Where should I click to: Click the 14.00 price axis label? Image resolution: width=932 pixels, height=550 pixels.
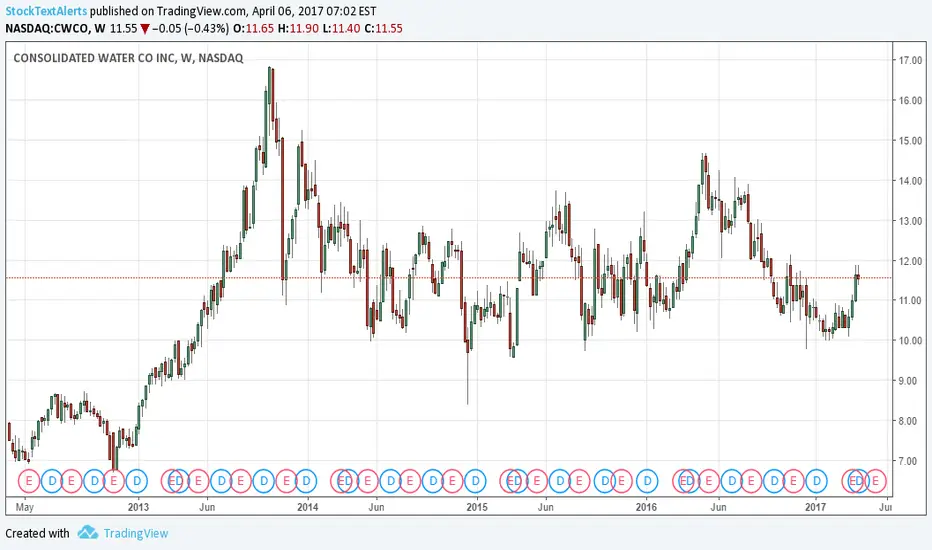(911, 181)
